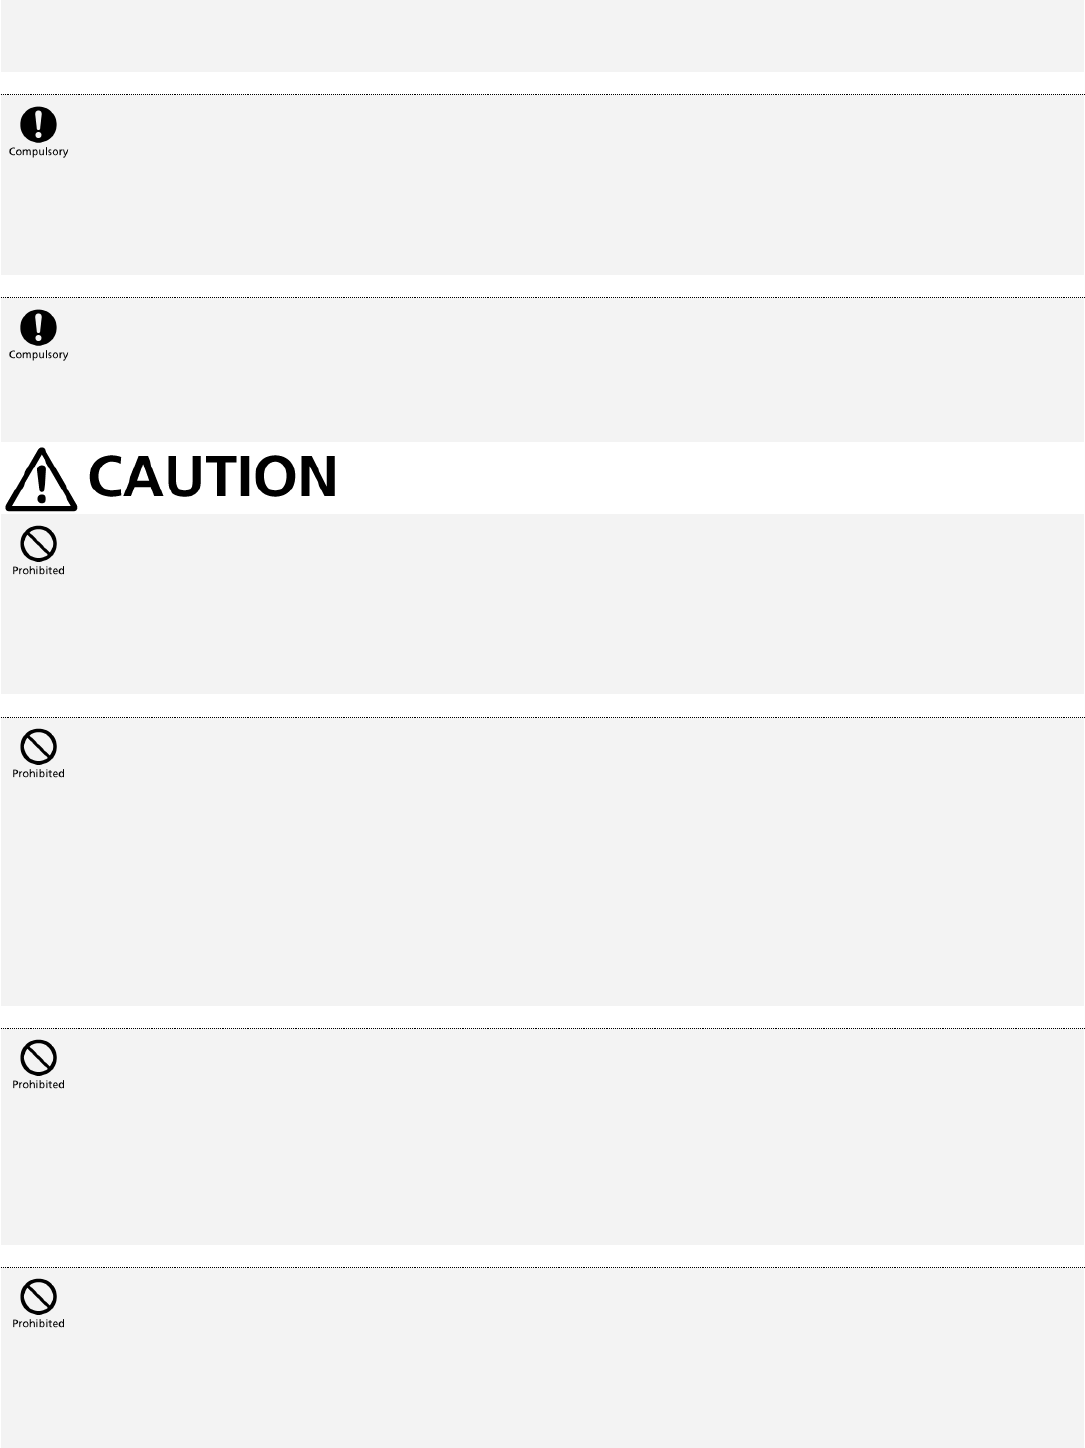1085x1448 pixels.
Task: Click the second 'Prohibited' text label
Action: [38, 774]
